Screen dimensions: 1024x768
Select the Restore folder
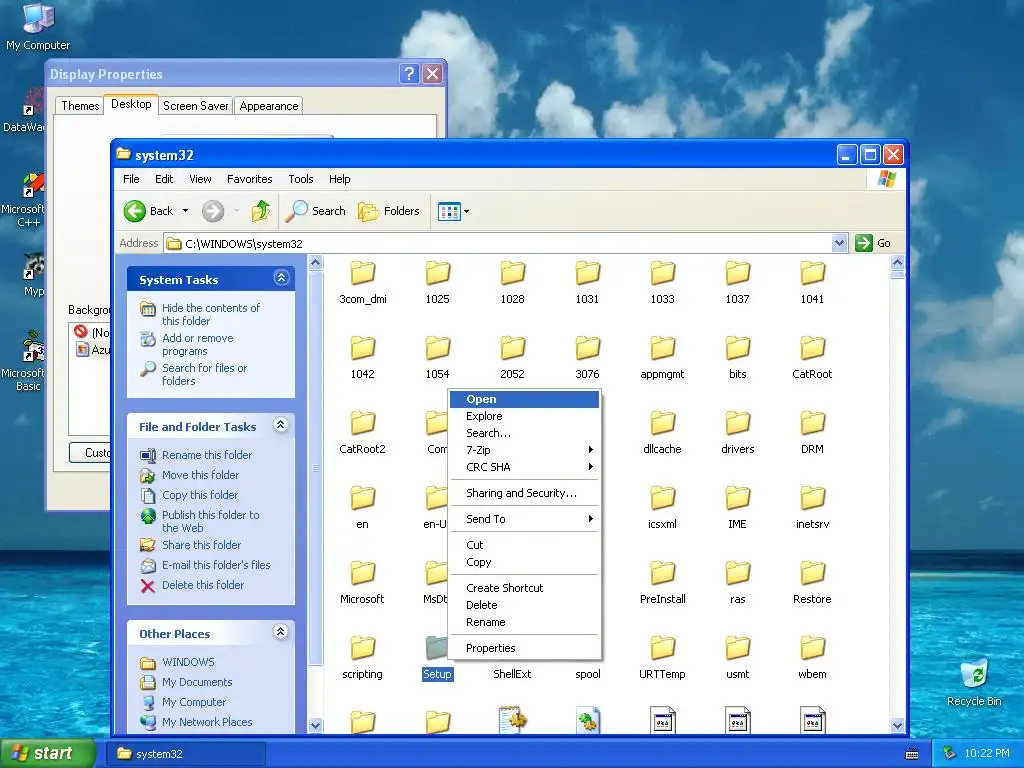(812, 583)
